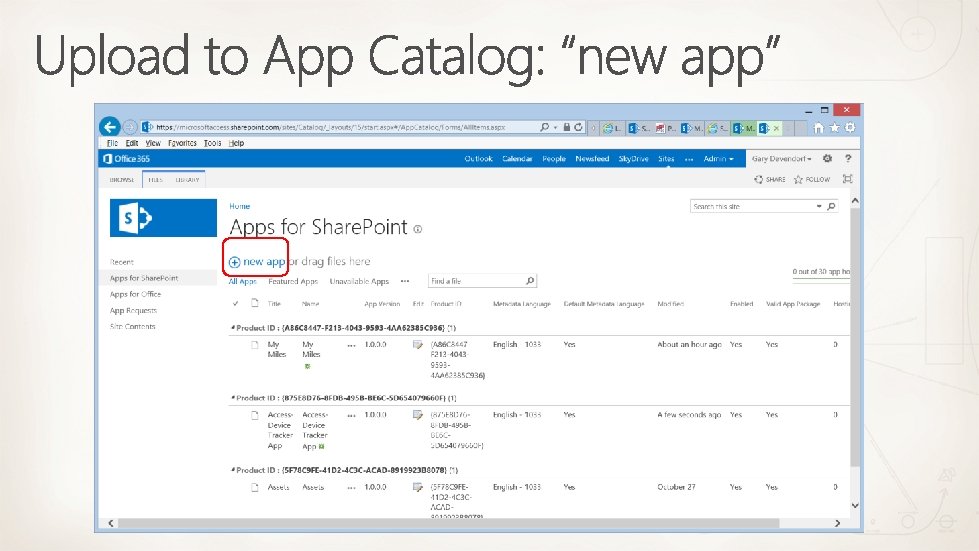The width and height of the screenshot is (979, 551).
Task: Click the address bar lock icon
Action: pos(566,127)
